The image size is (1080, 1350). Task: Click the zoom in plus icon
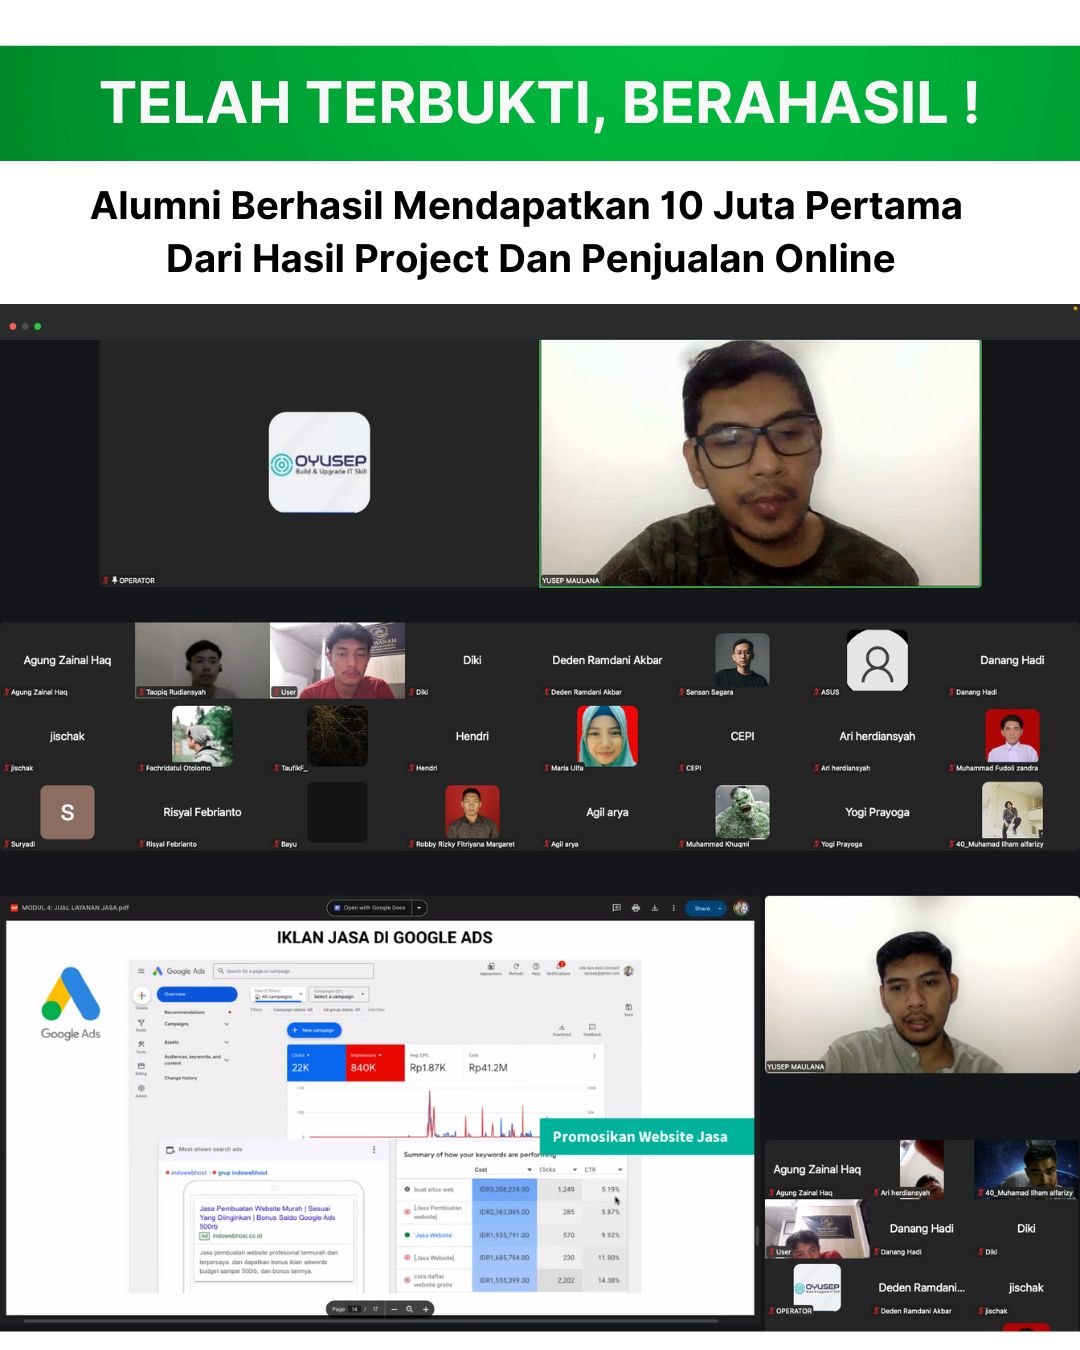[426, 1308]
